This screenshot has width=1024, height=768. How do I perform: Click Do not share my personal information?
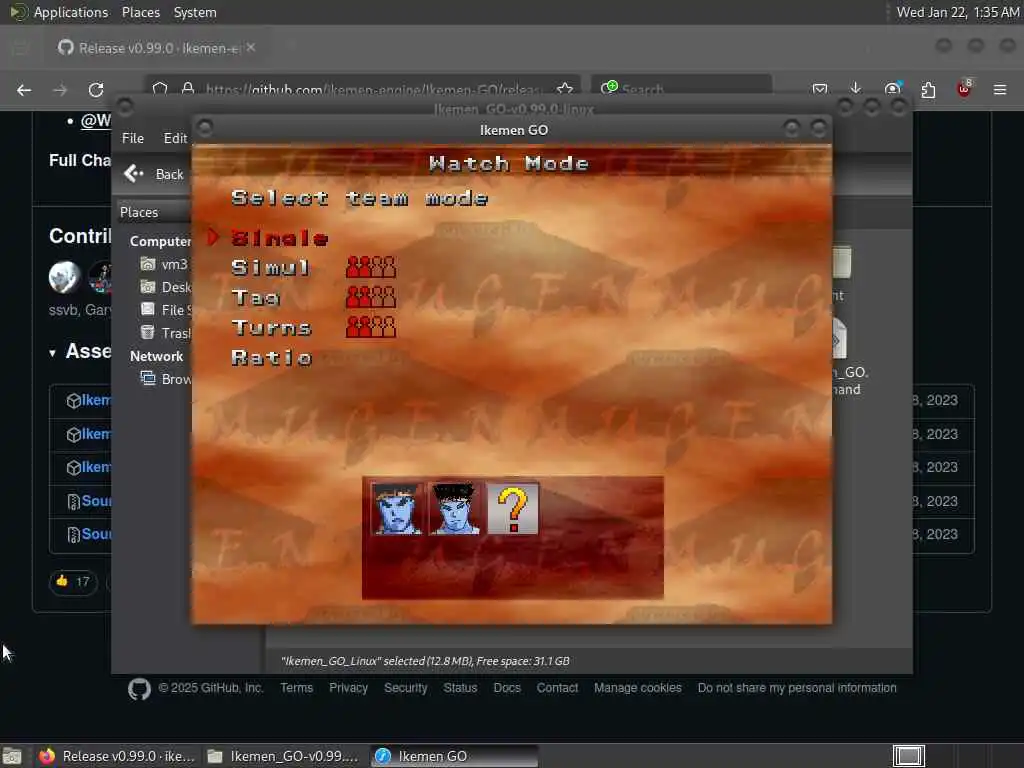click(x=797, y=688)
